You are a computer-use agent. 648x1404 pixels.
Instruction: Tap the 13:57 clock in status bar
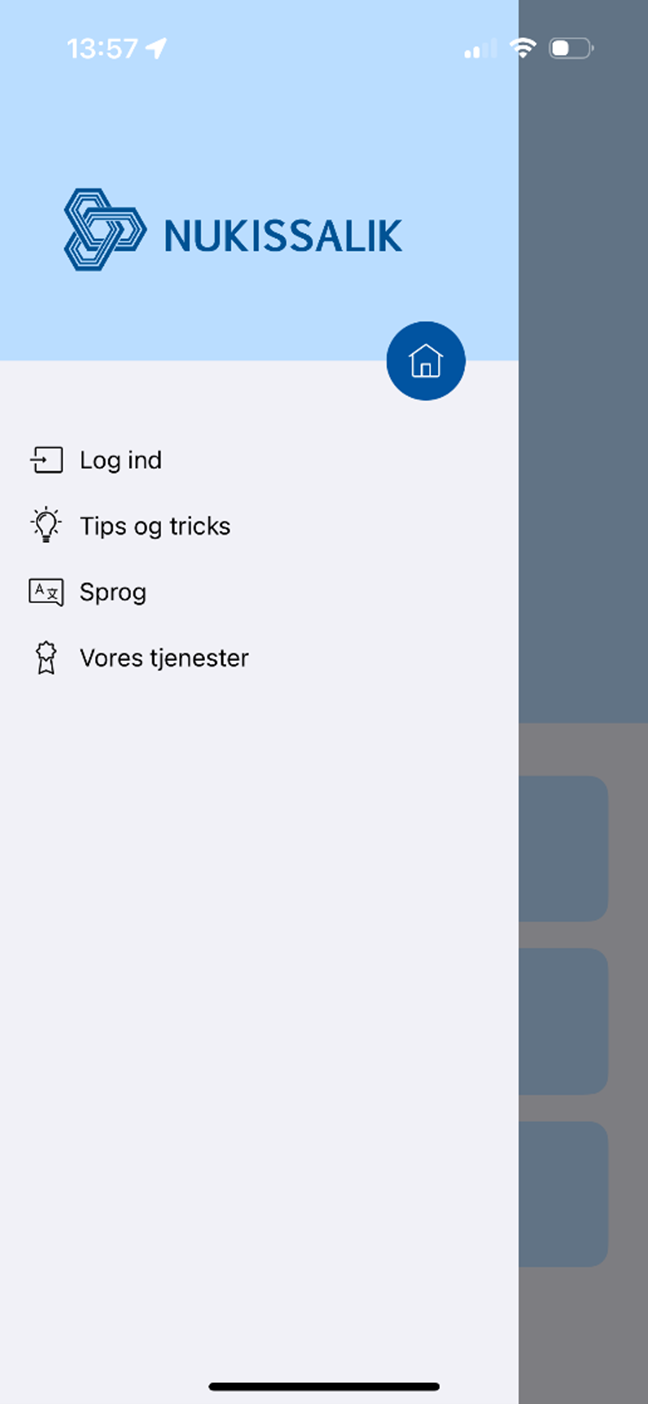click(102, 48)
